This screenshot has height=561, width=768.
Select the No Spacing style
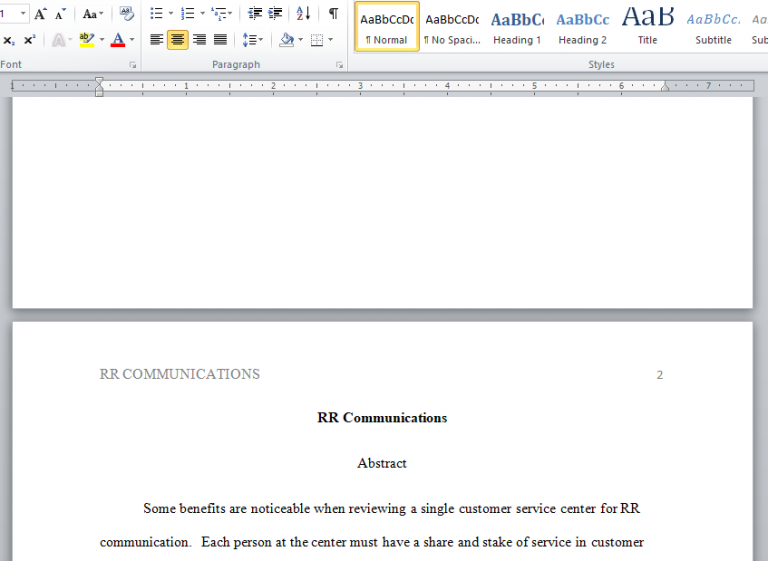(x=452, y=27)
